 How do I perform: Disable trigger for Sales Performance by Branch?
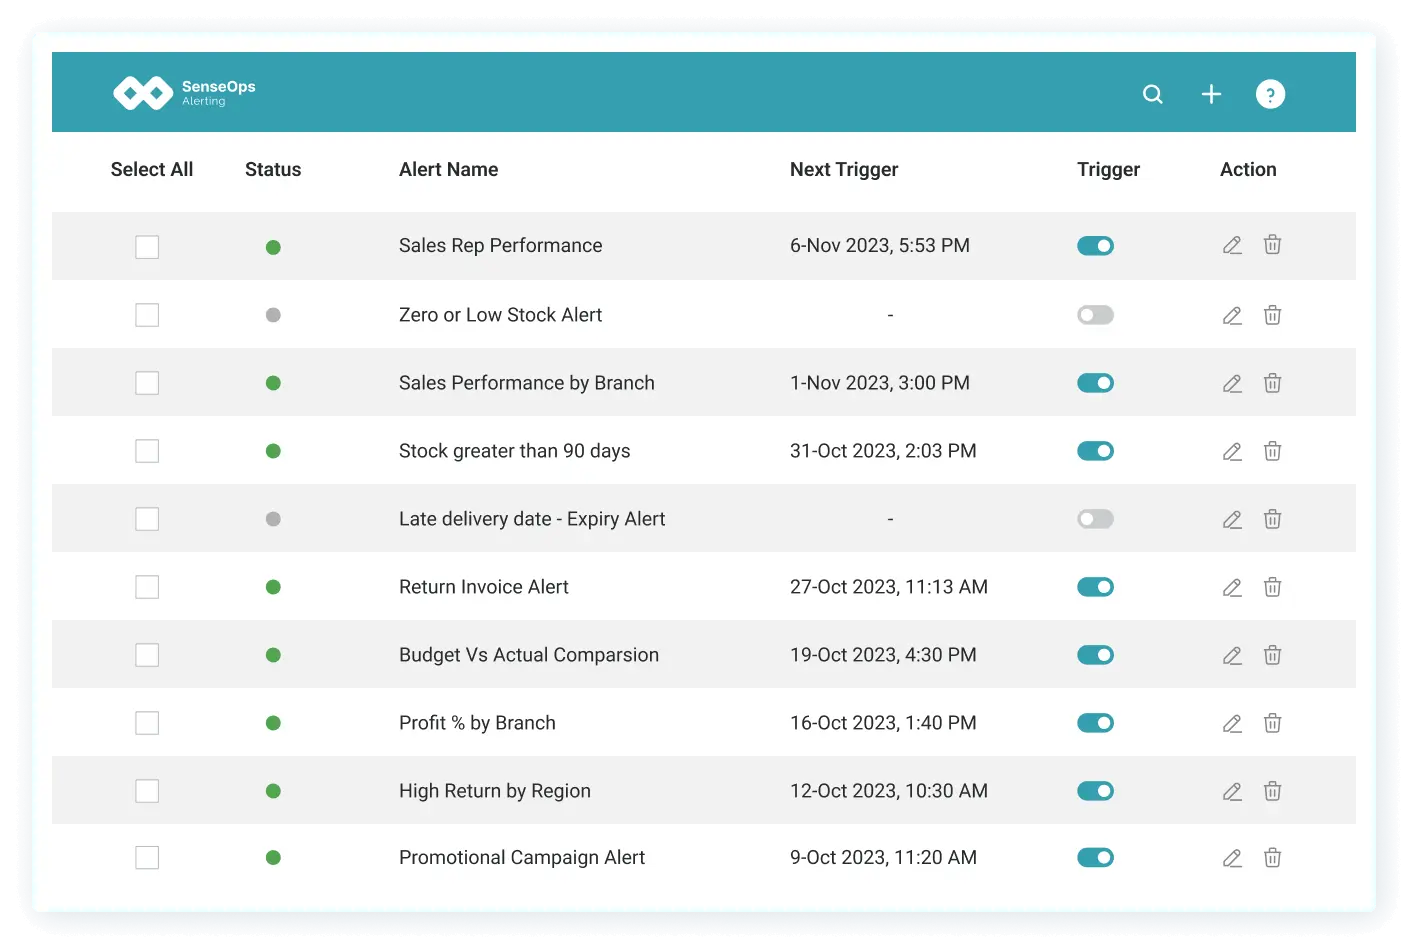[x=1095, y=383]
